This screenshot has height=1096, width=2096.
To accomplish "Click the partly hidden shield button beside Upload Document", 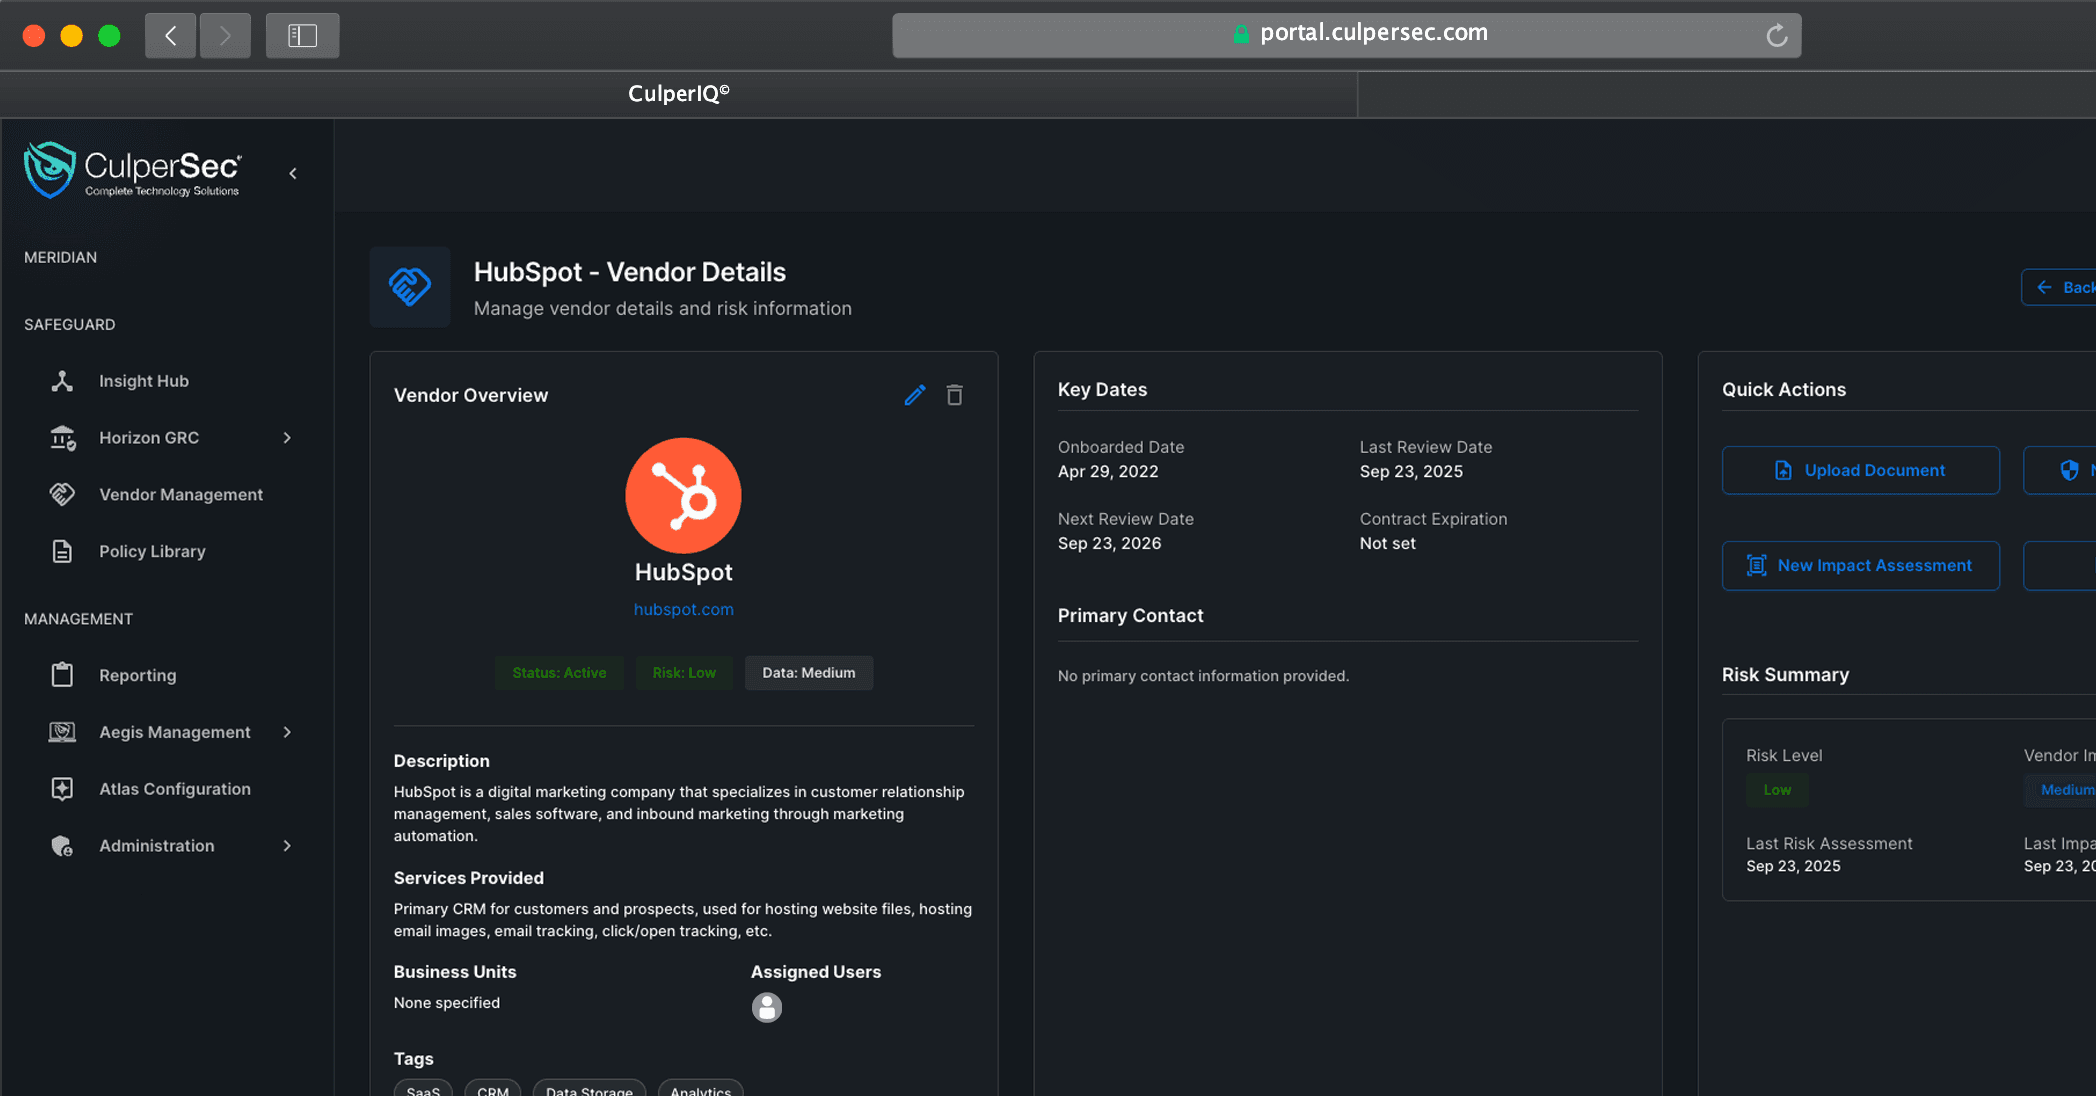I will pos(2060,470).
